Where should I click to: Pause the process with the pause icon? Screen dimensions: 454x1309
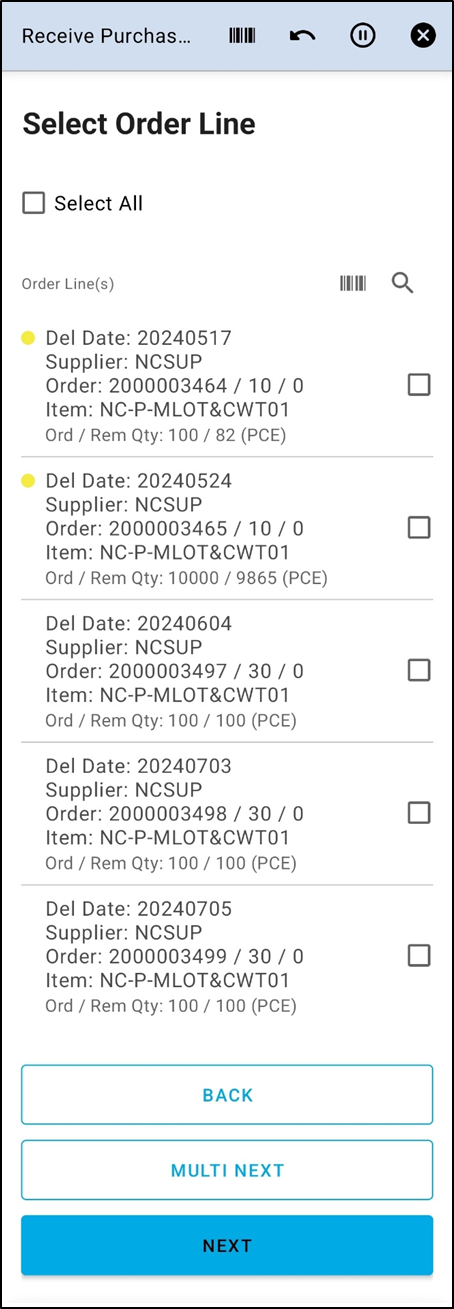(363, 36)
